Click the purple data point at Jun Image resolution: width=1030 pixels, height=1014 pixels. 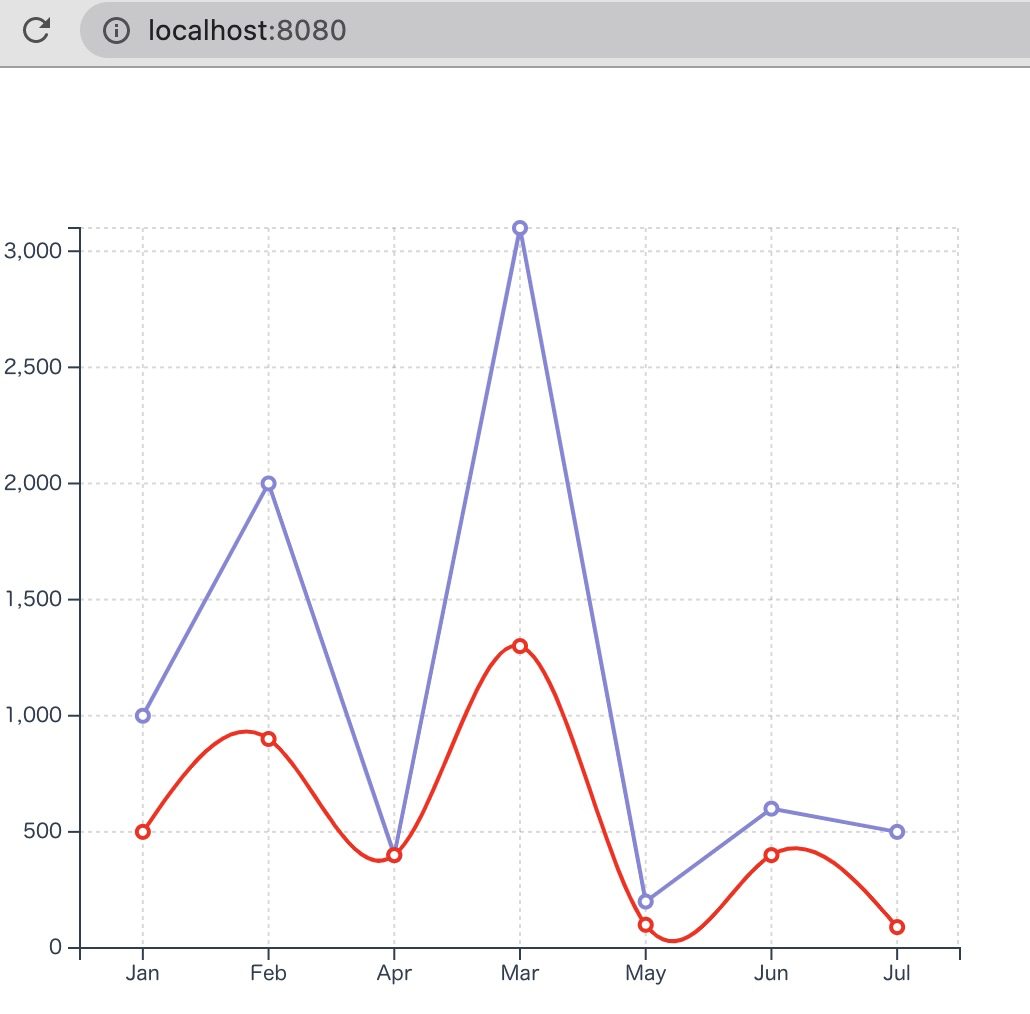pyautogui.click(x=771, y=808)
